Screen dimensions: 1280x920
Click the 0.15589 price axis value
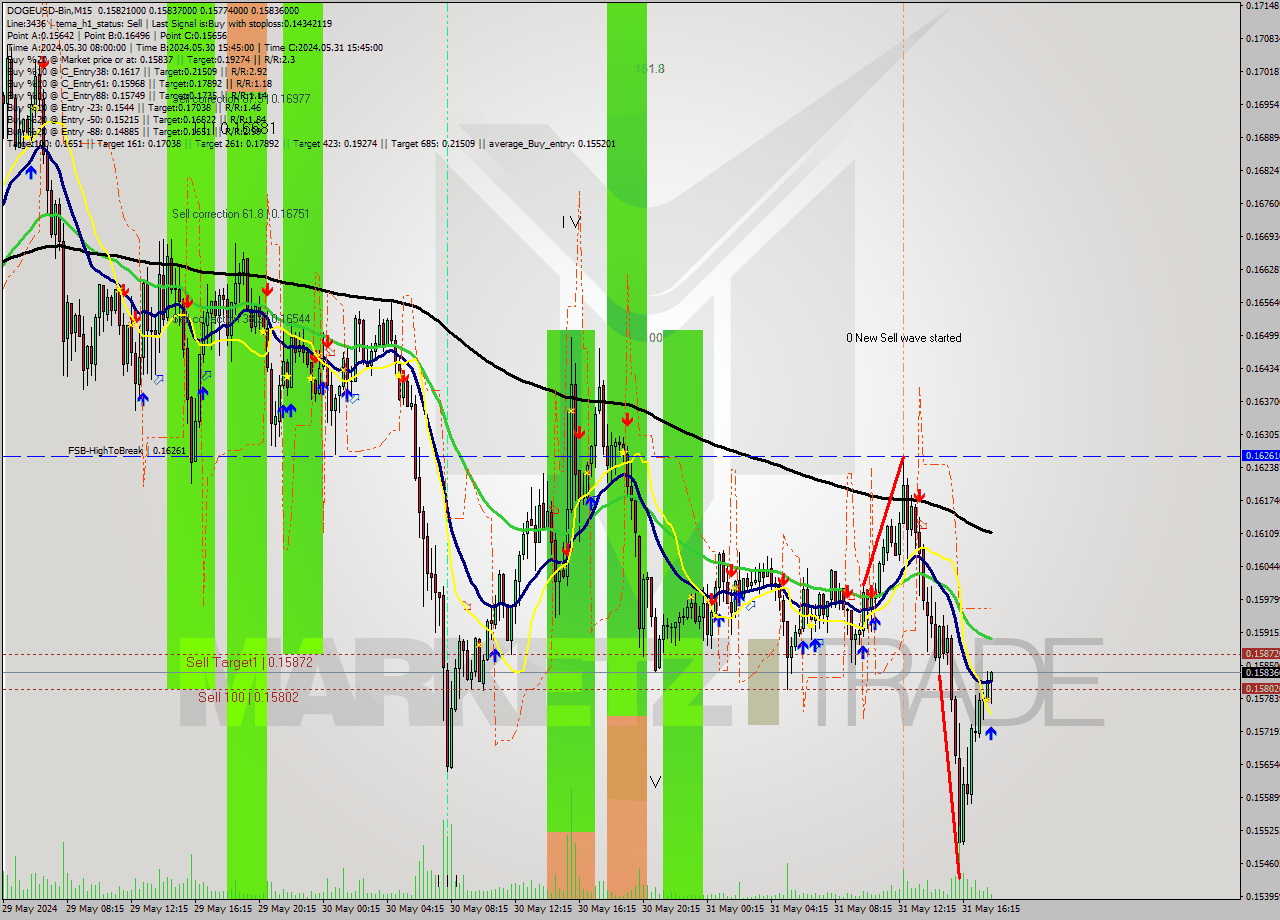1262,798
